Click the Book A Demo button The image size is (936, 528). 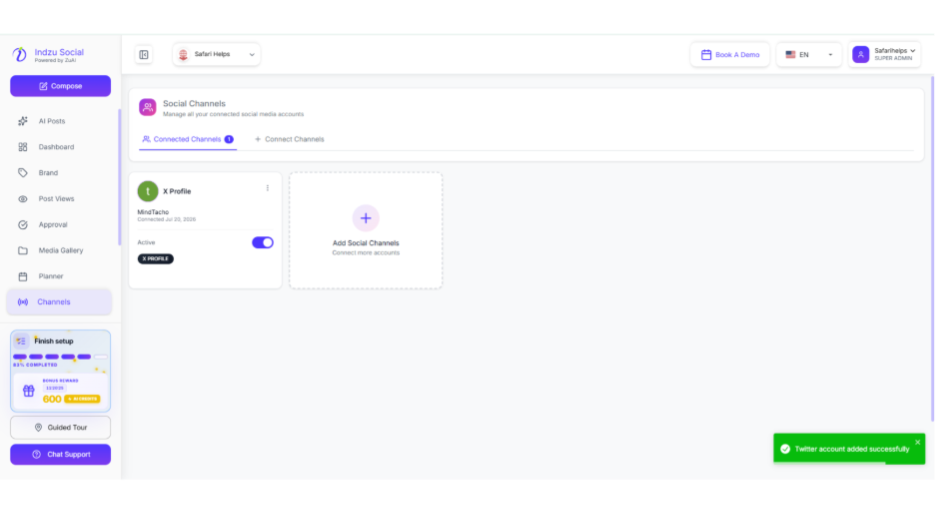pyautogui.click(x=730, y=55)
